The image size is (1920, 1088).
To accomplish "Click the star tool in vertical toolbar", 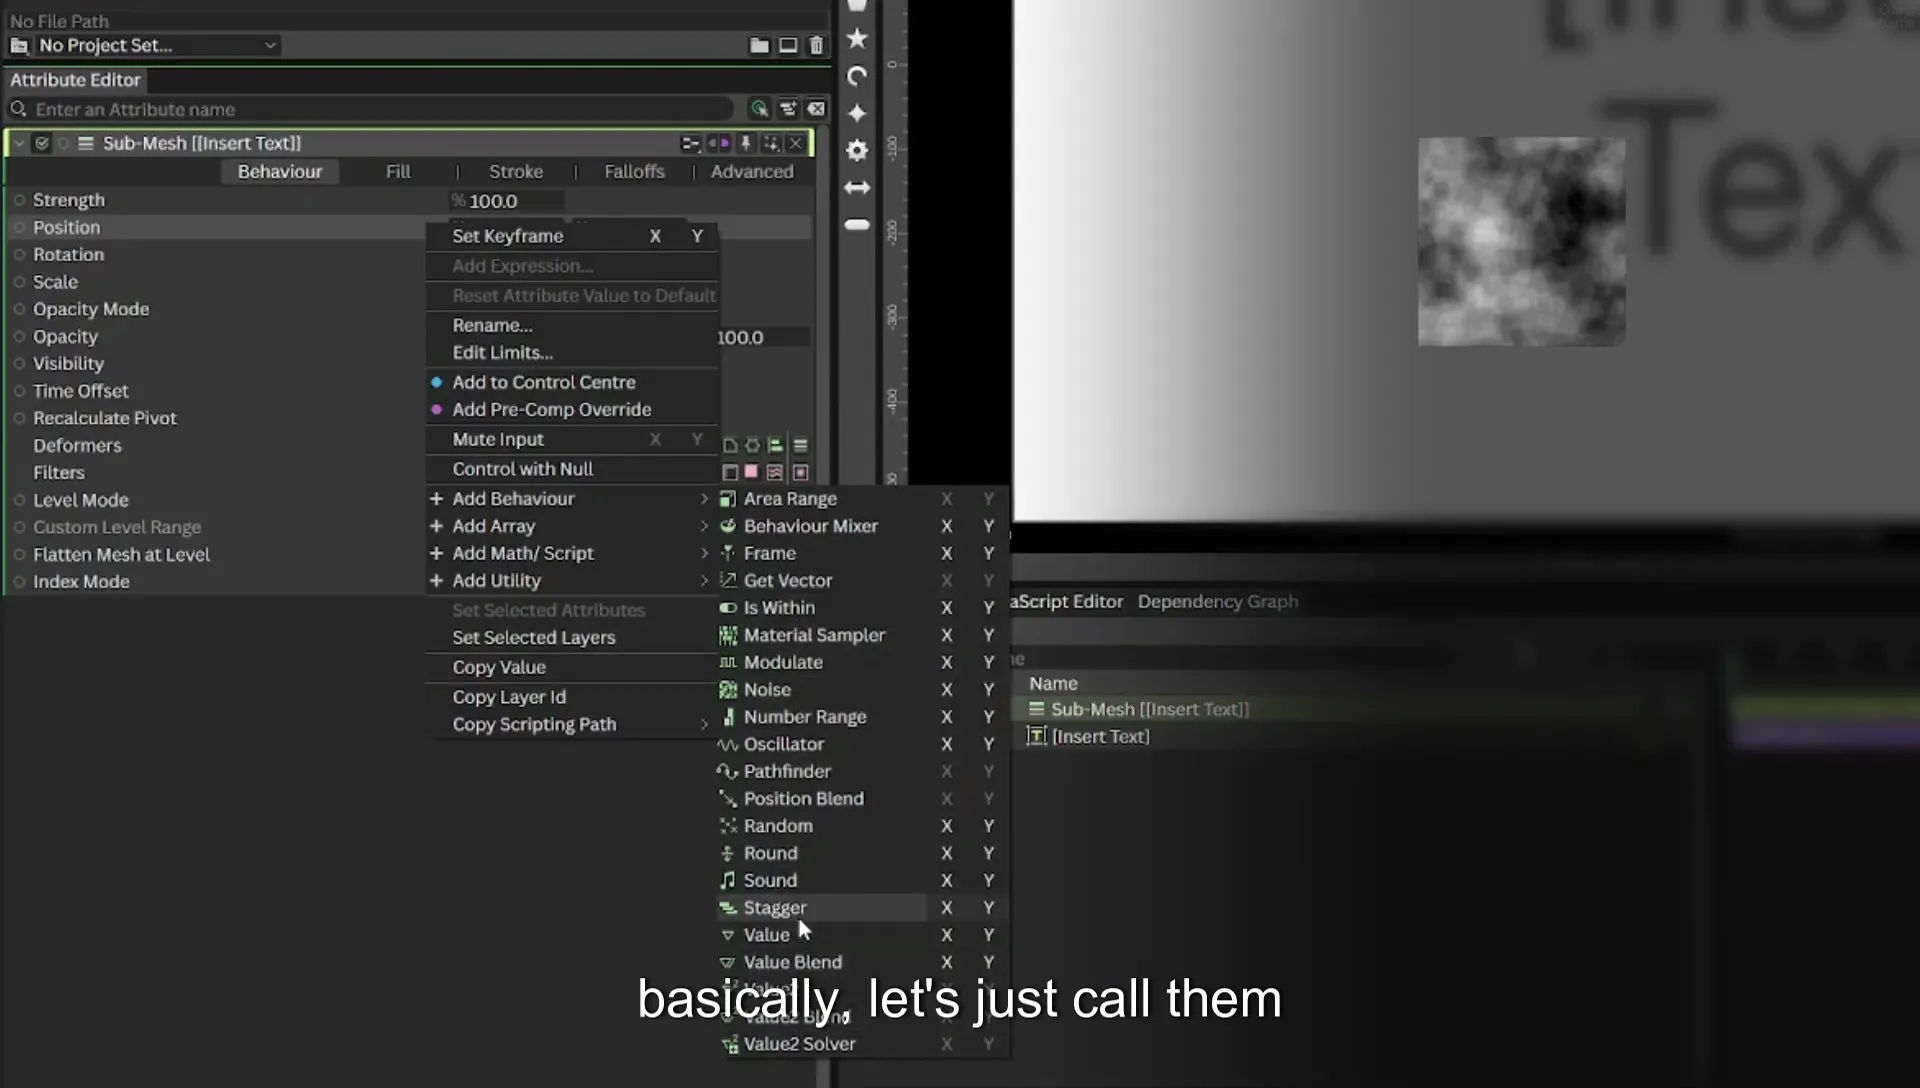I will [x=857, y=39].
